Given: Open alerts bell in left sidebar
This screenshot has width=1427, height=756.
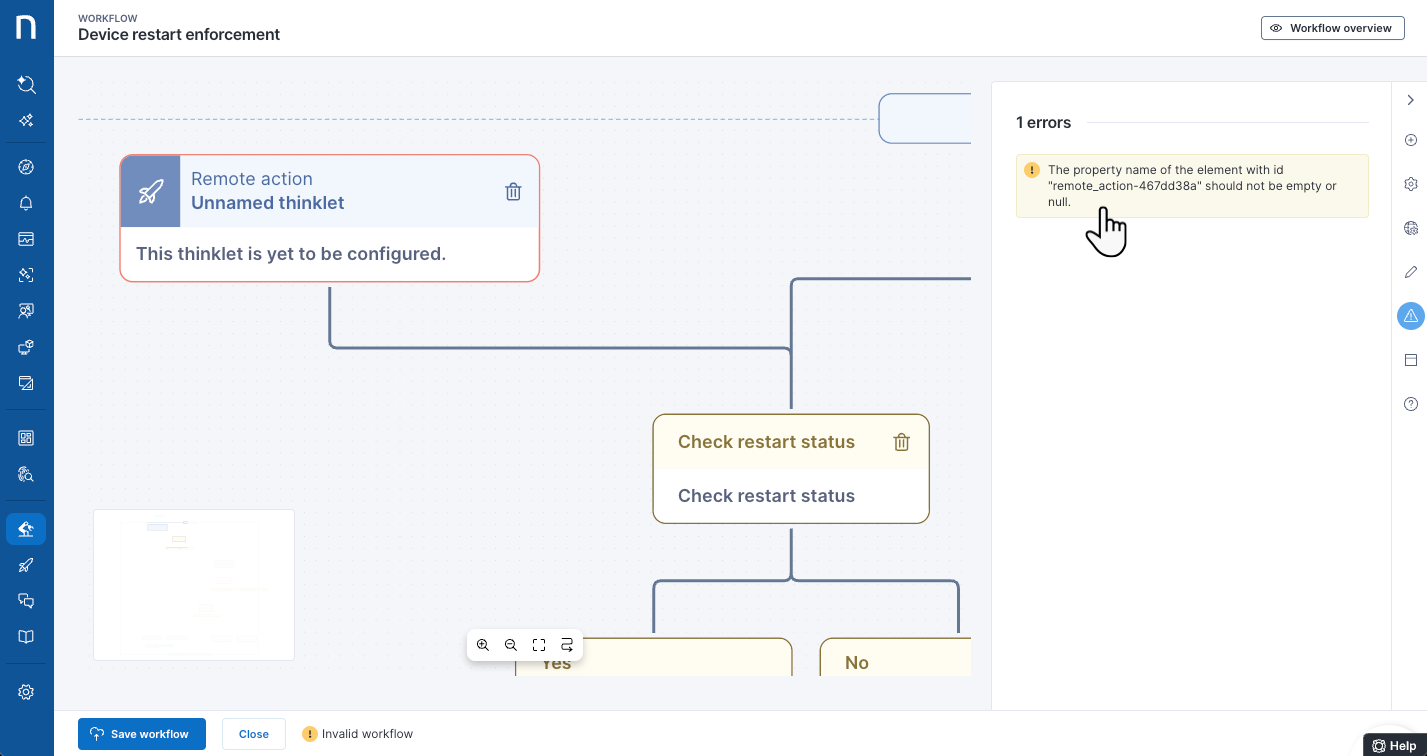Looking at the screenshot, I should pos(27,203).
